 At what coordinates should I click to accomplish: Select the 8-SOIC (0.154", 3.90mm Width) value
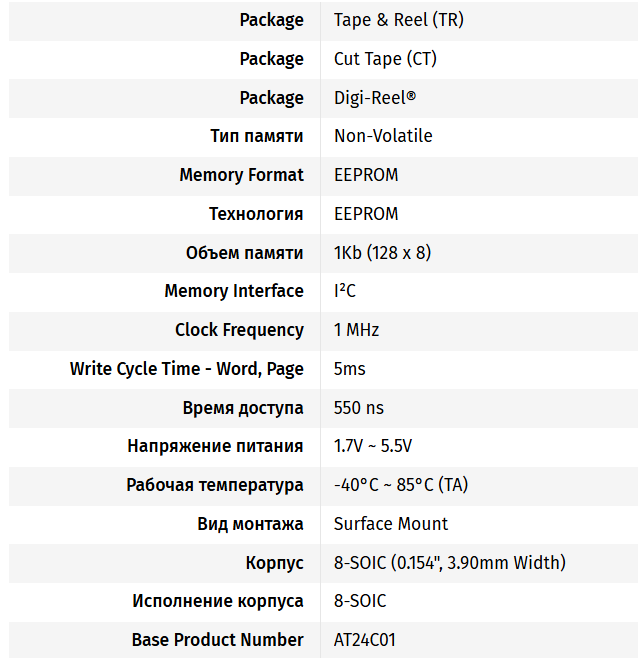[x=450, y=563]
